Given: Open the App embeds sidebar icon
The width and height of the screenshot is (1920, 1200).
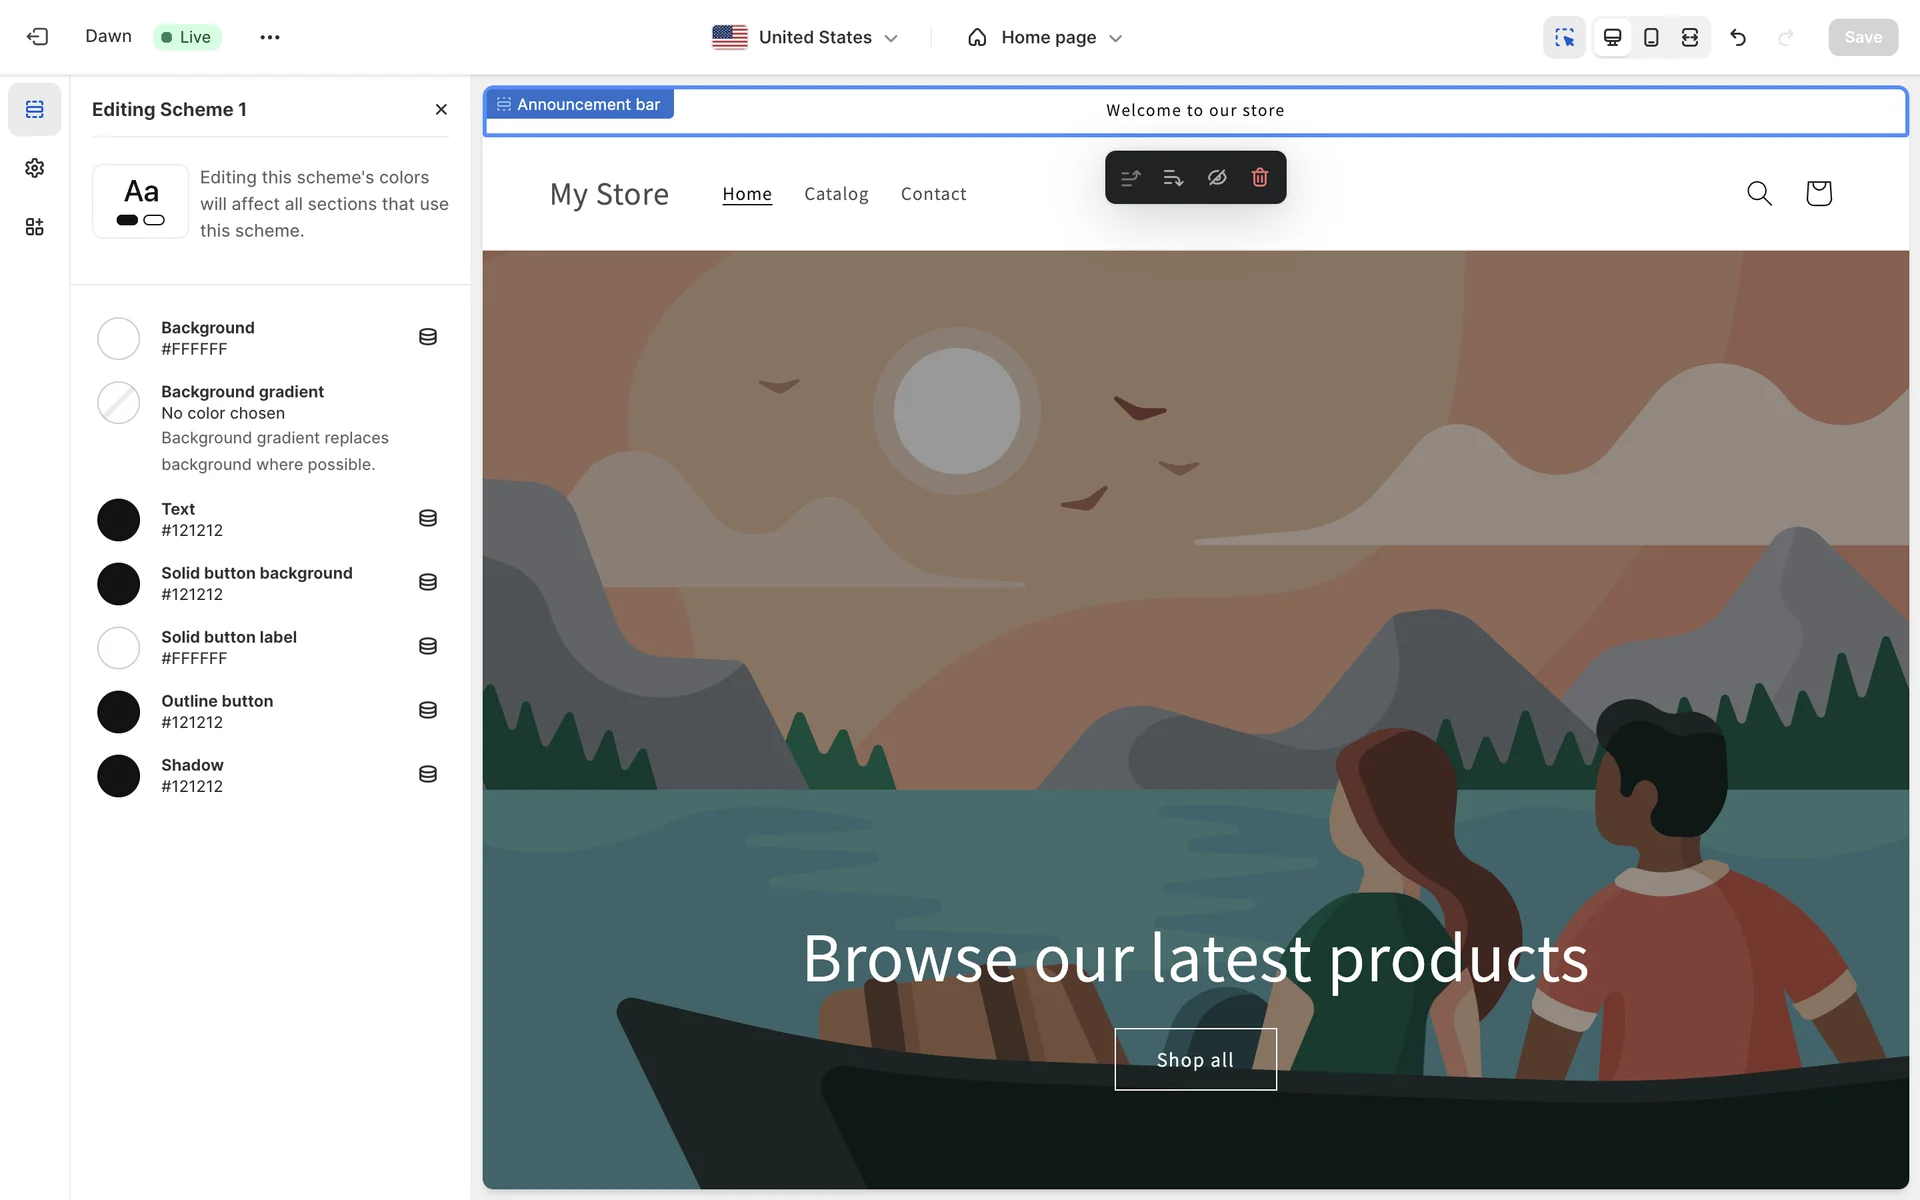Looking at the screenshot, I should pyautogui.click(x=35, y=227).
